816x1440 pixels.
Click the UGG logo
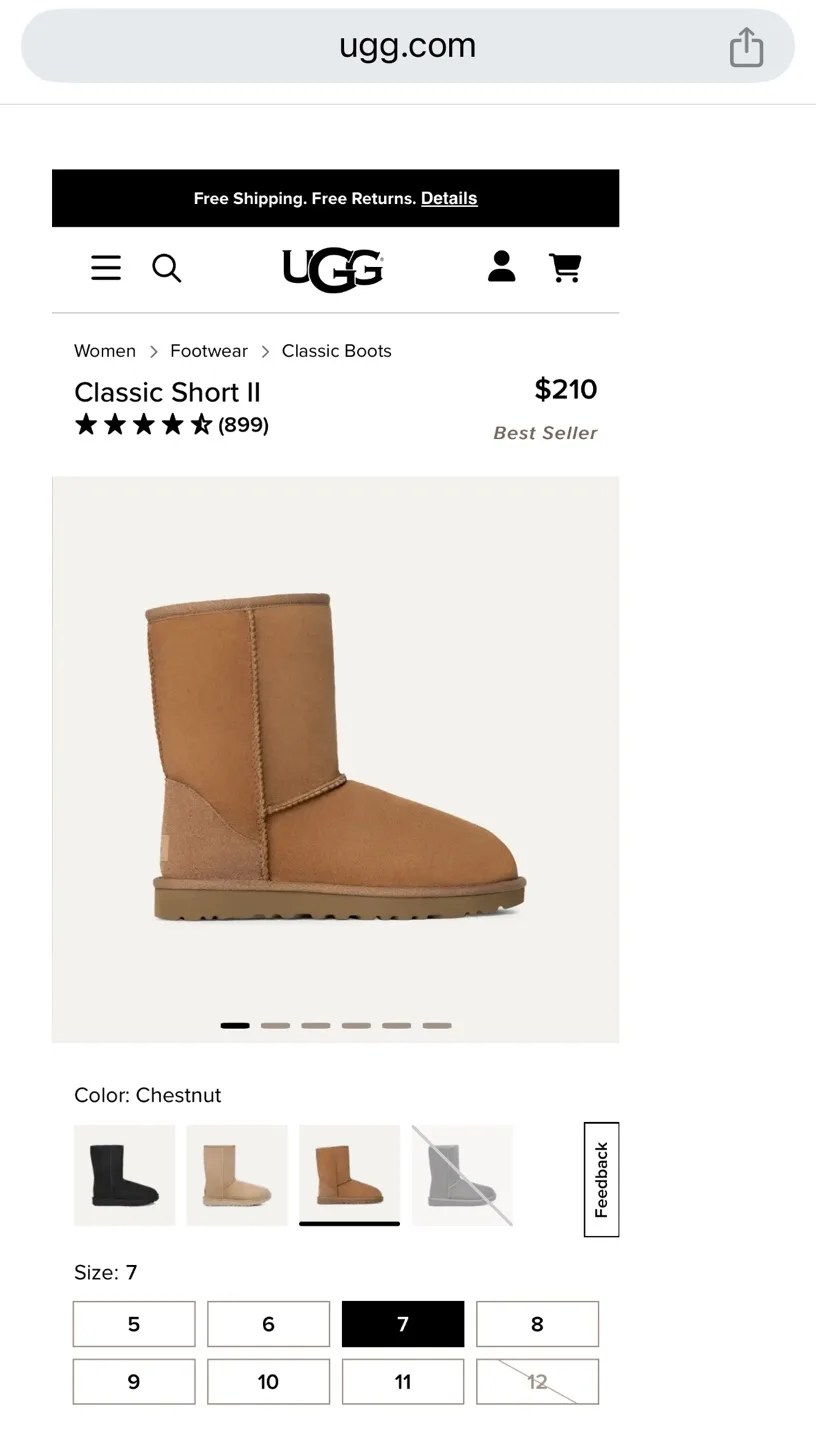click(333, 267)
